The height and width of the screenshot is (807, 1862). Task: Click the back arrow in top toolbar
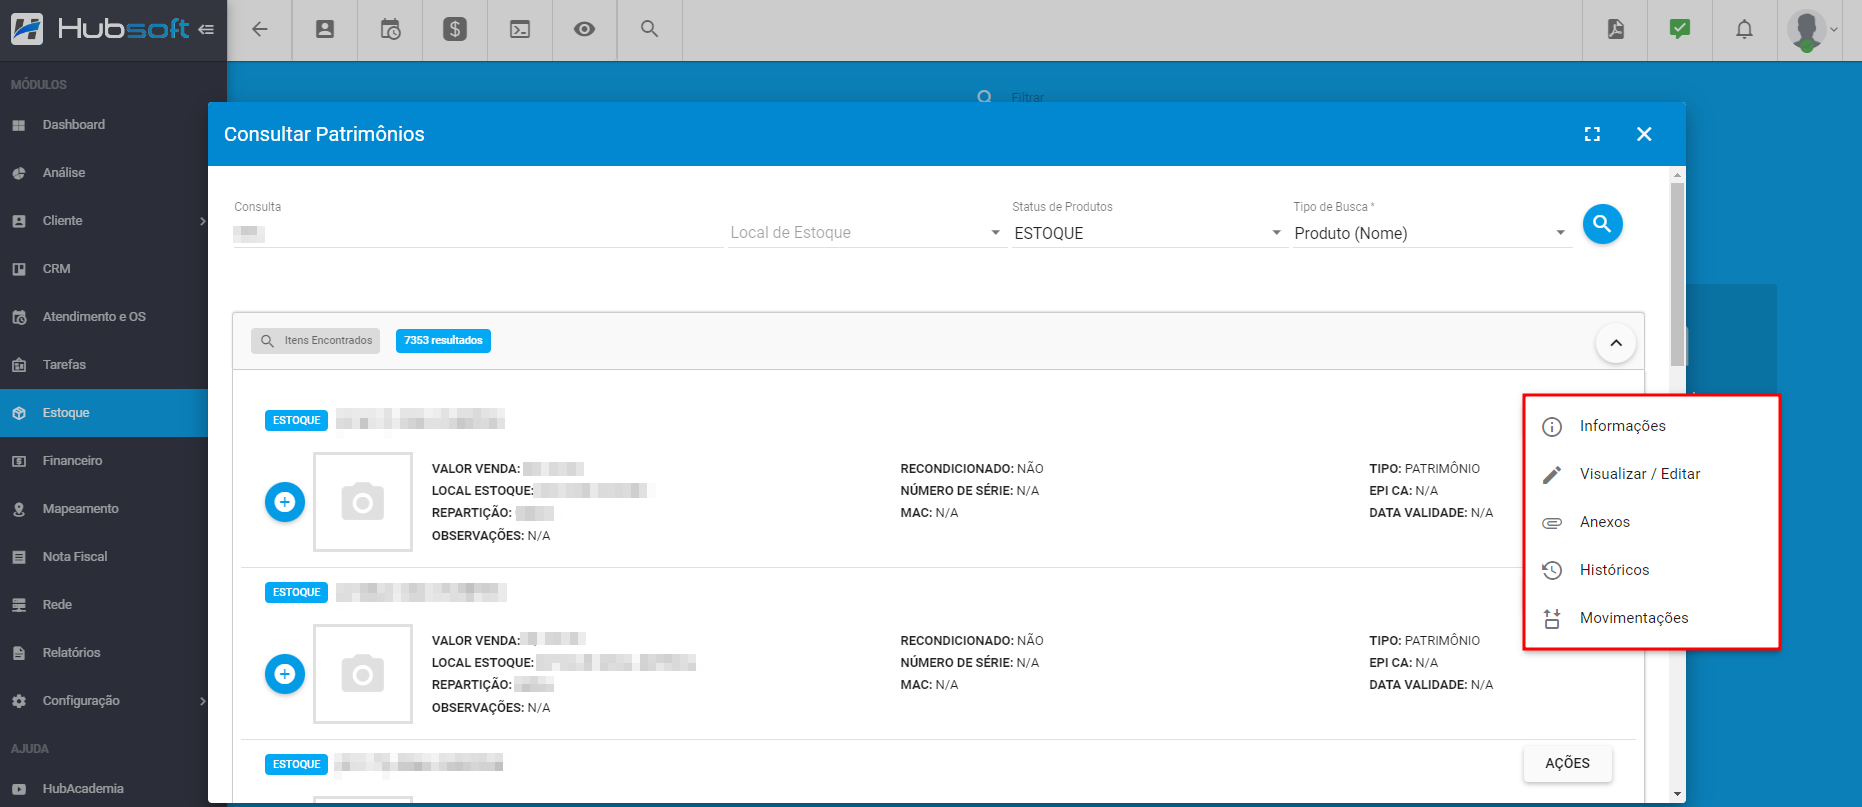[260, 29]
